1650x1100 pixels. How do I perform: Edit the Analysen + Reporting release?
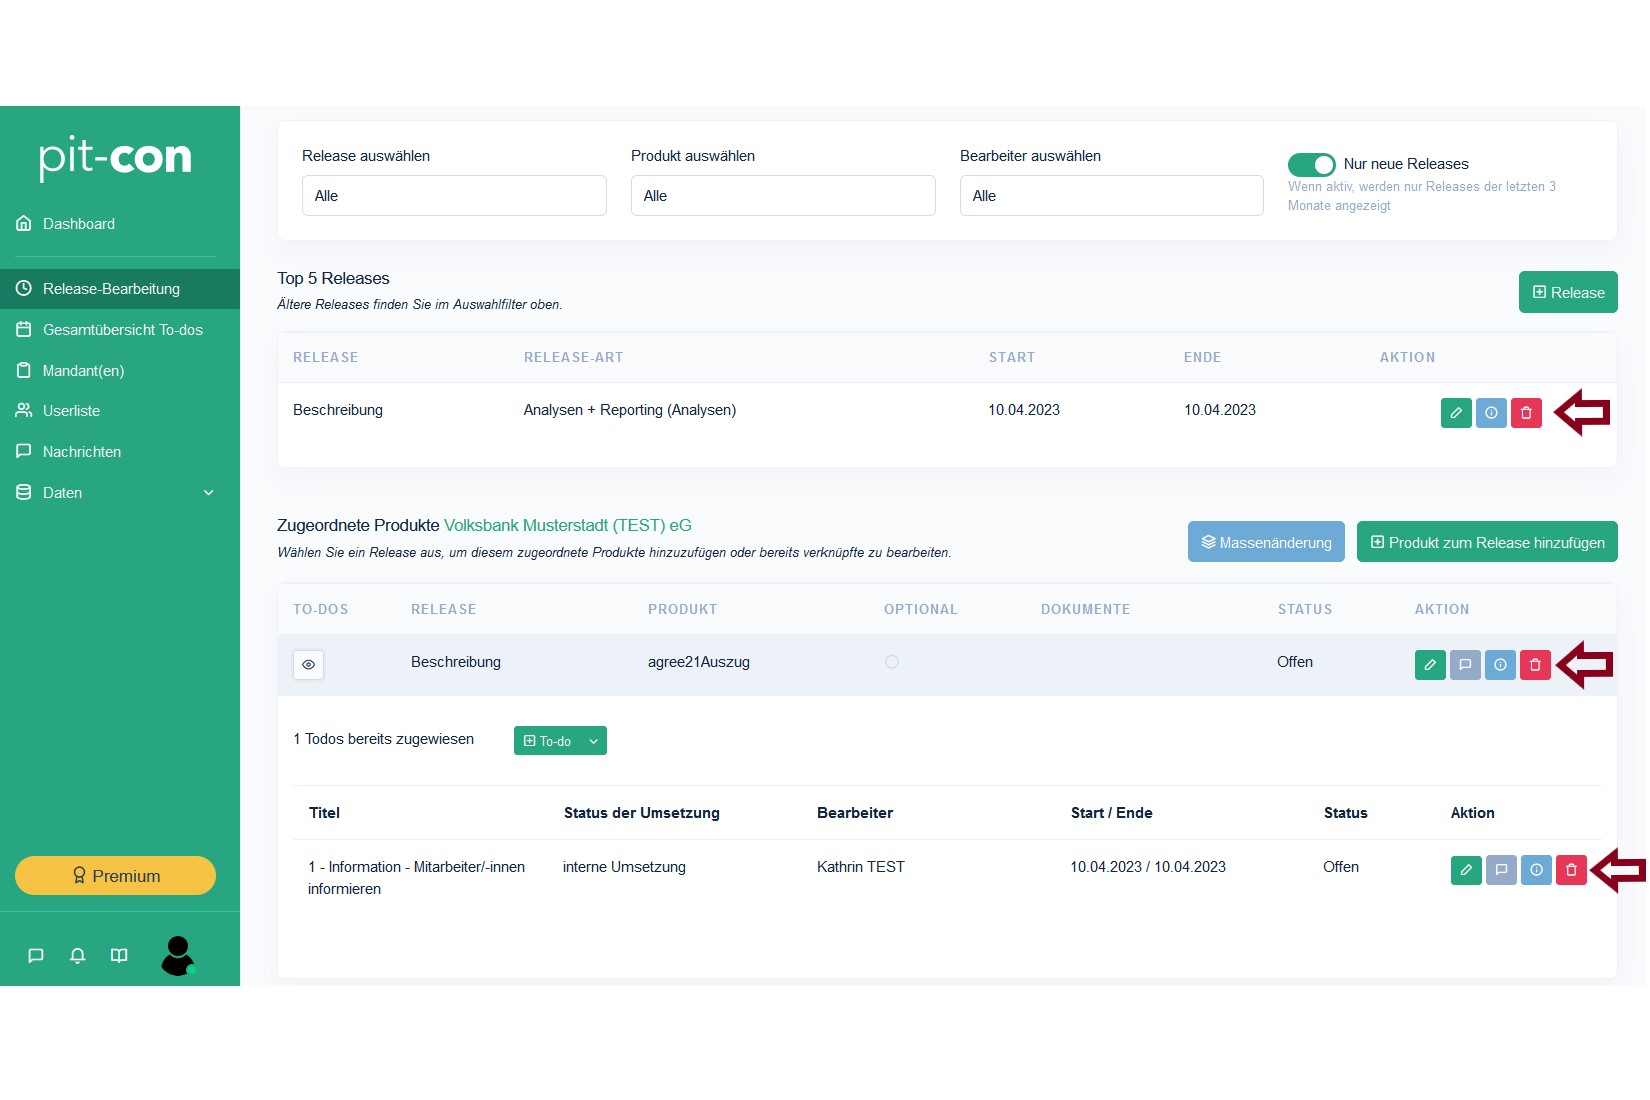(x=1456, y=413)
